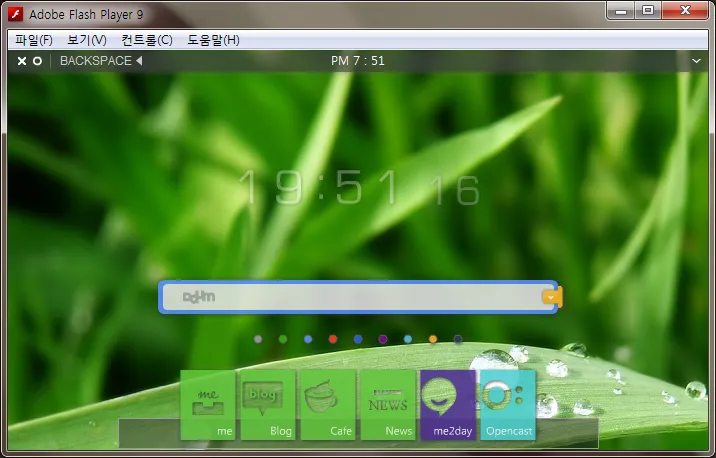Select the purple color dot

(x=383, y=339)
